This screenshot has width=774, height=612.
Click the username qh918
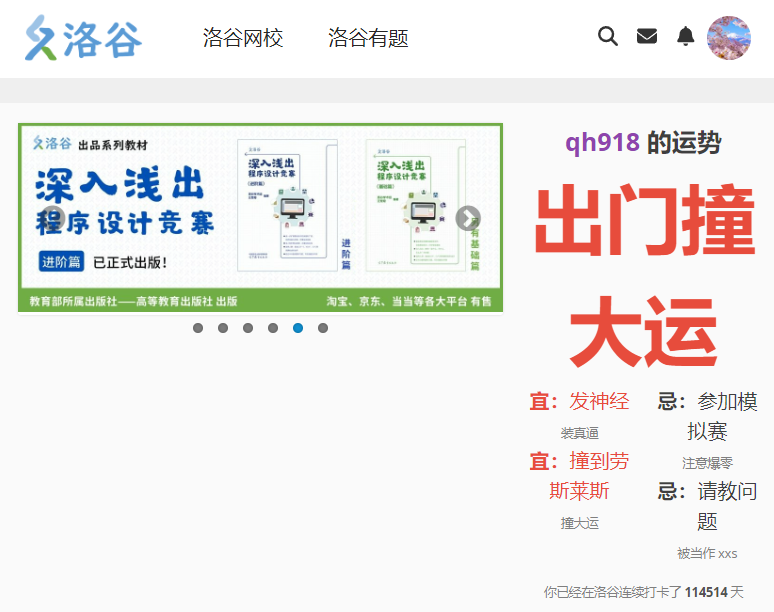(602, 143)
